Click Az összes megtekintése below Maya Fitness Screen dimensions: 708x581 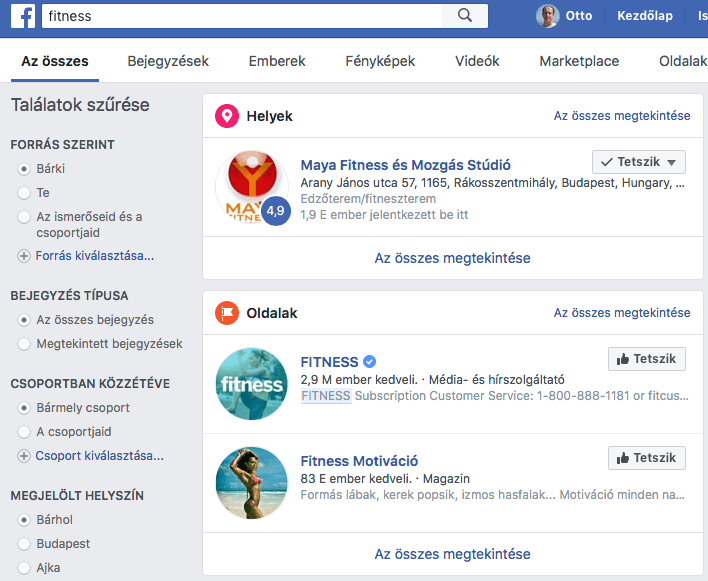pyautogui.click(x=452, y=258)
